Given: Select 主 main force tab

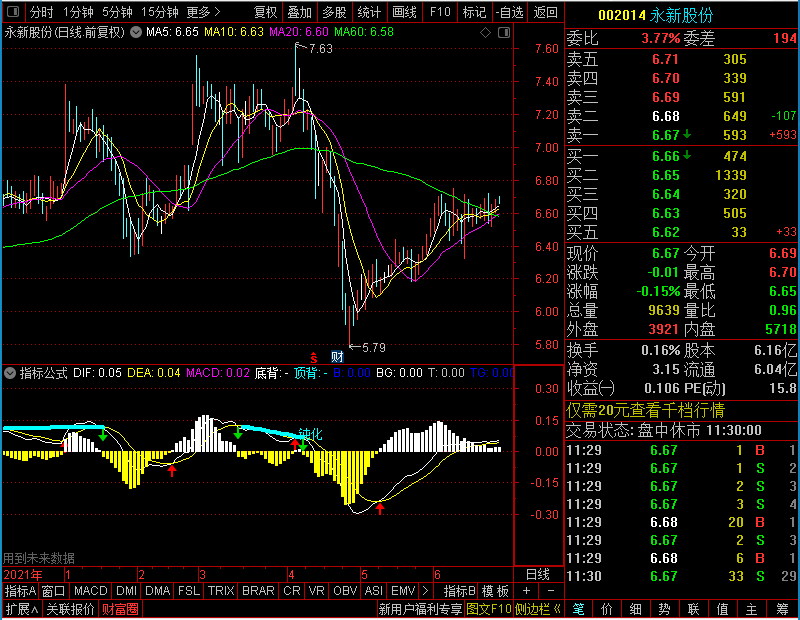Looking at the screenshot, I should click(x=752, y=609).
